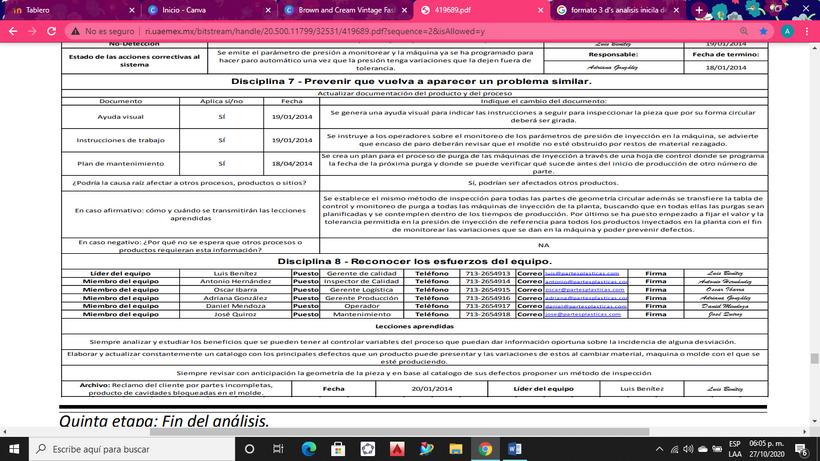Click the vertical scrollbar thumb
The height and width of the screenshot is (461, 820).
pyautogui.click(x=814, y=359)
